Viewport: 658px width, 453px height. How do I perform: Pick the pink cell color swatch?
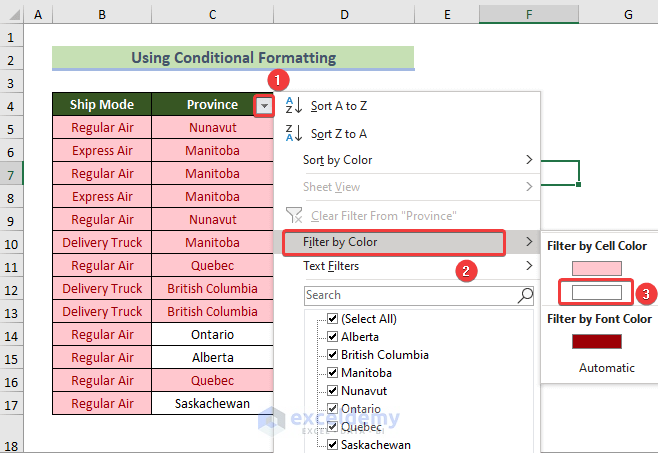(x=597, y=268)
